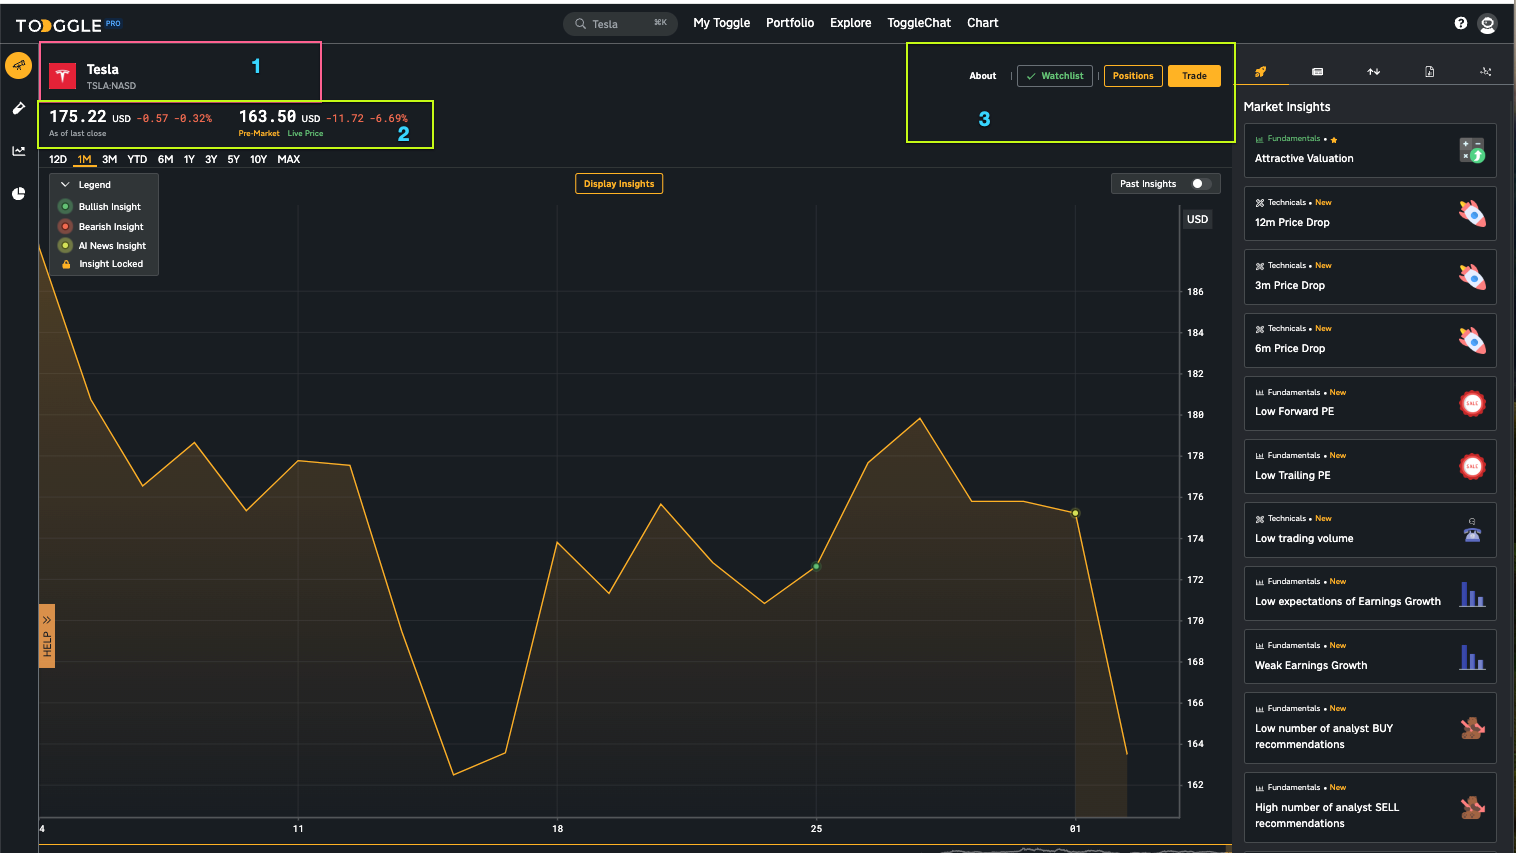
Task: Click the Display Insights button
Action: [619, 184]
